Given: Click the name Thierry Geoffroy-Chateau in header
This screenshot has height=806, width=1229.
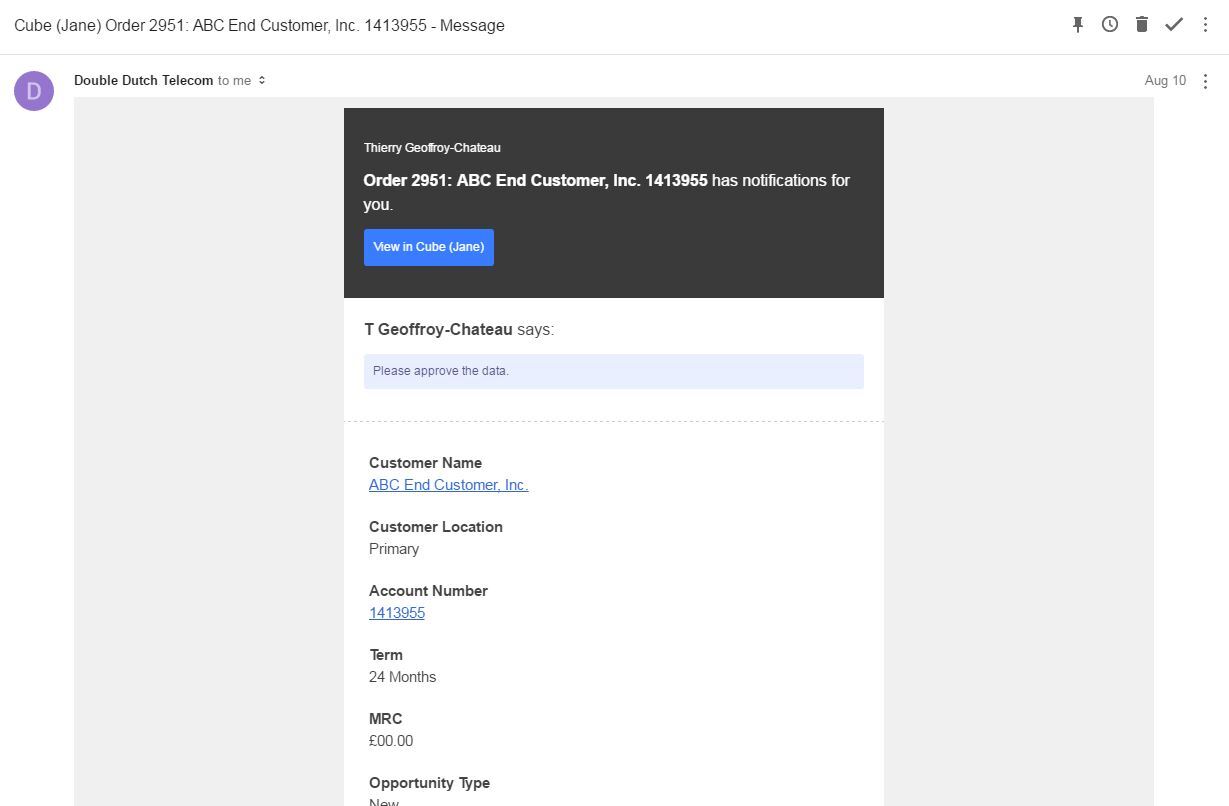Looking at the screenshot, I should tap(432, 148).
